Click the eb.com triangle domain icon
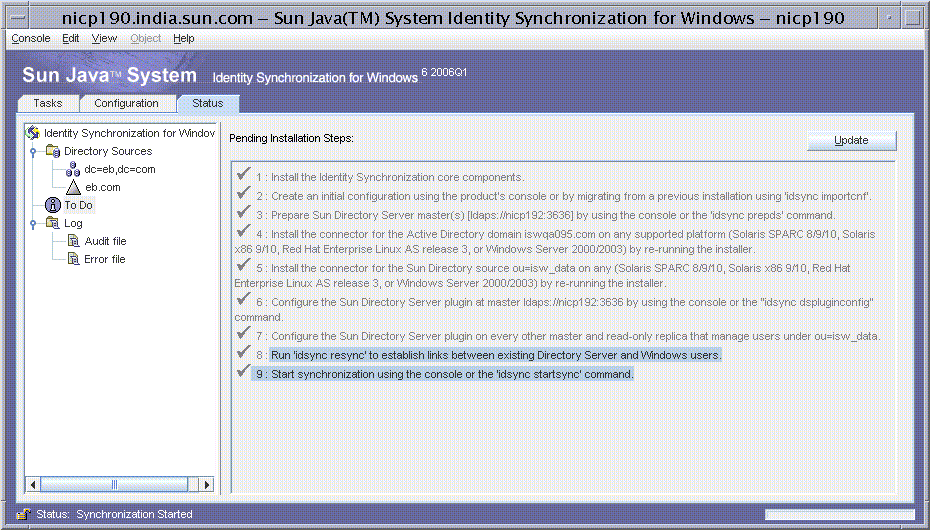The height and width of the screenshot is (530, 930). pyautogui.click(x=73, y=187)
